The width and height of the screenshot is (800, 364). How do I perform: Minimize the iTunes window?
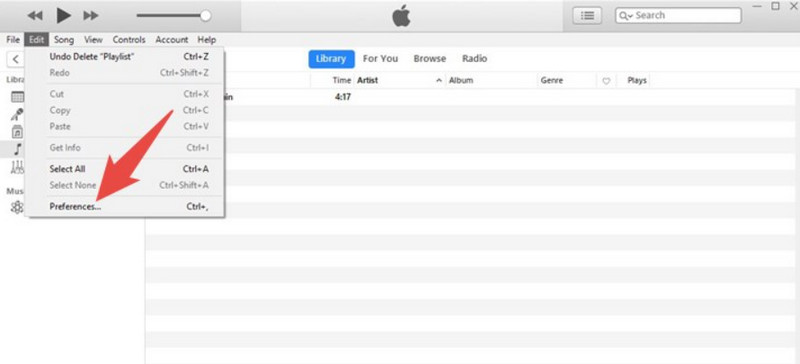(x=757, y=6)
